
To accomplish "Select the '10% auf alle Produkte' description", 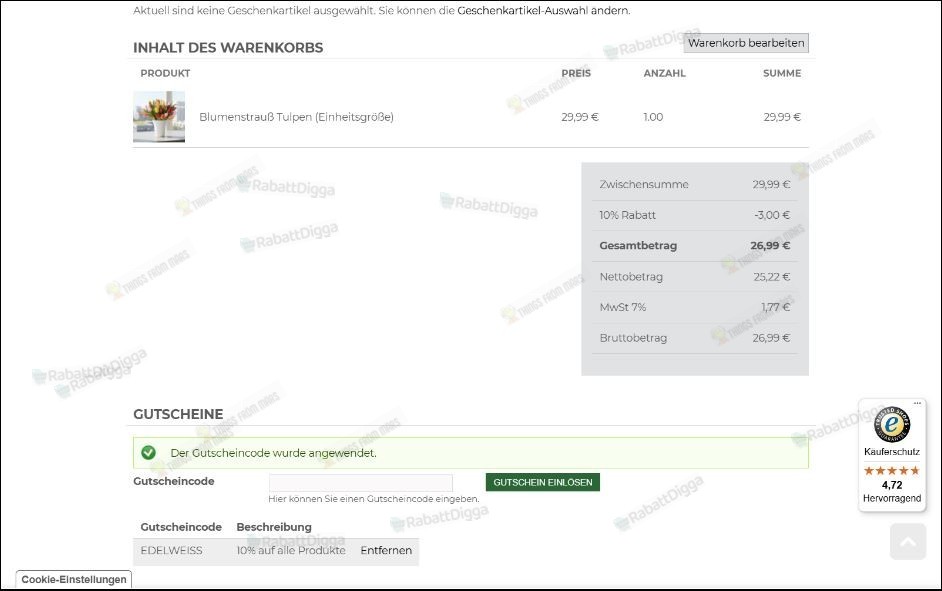I will pos(291,550).
